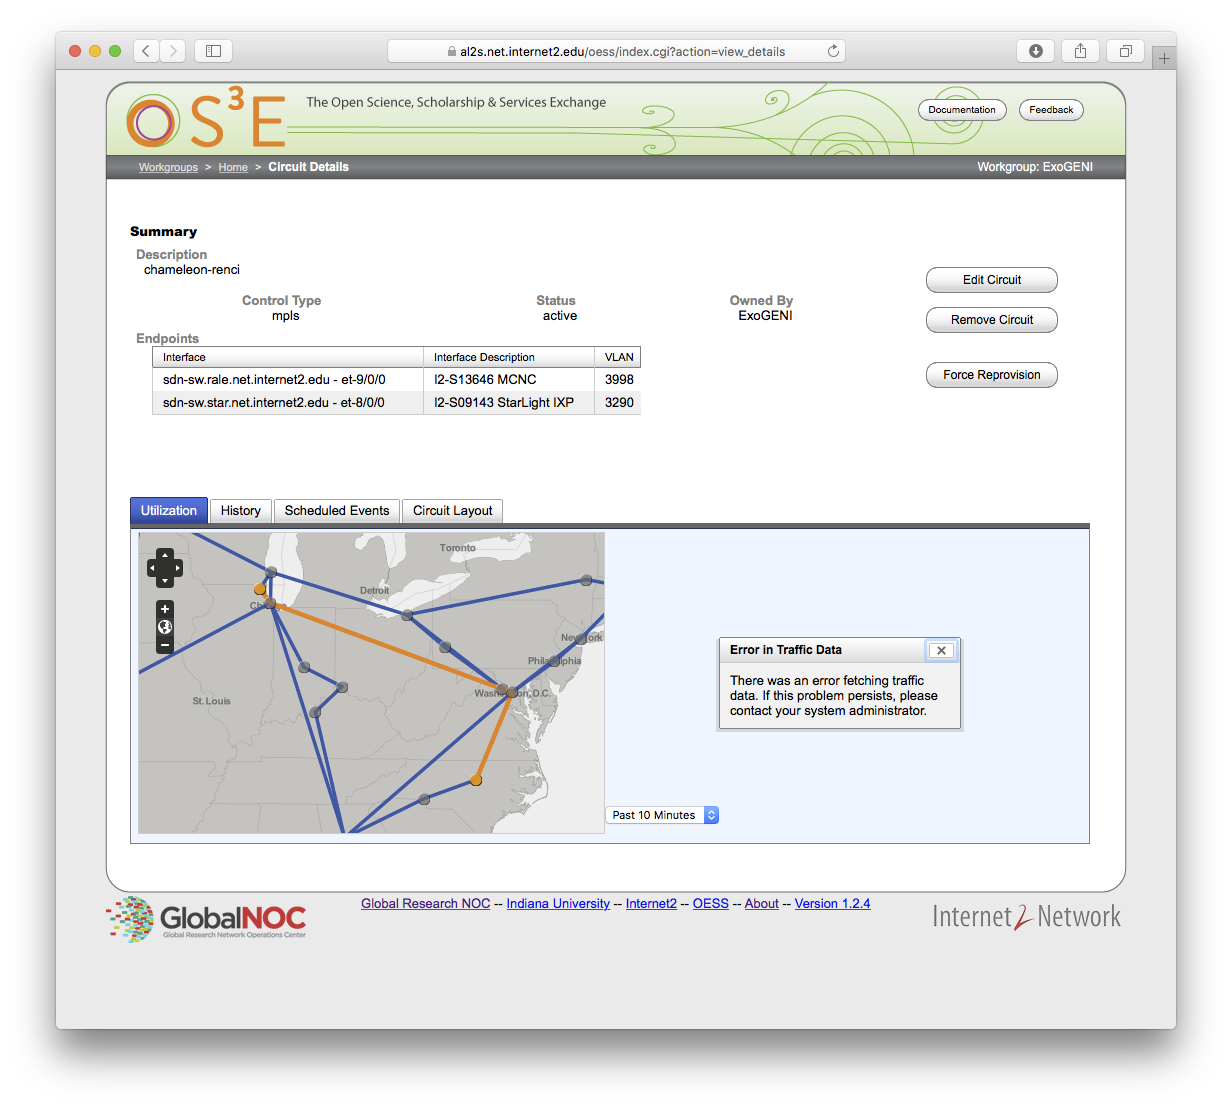Select the sdn-sw.rale.net.internet2.edu endpoint row

396,380
